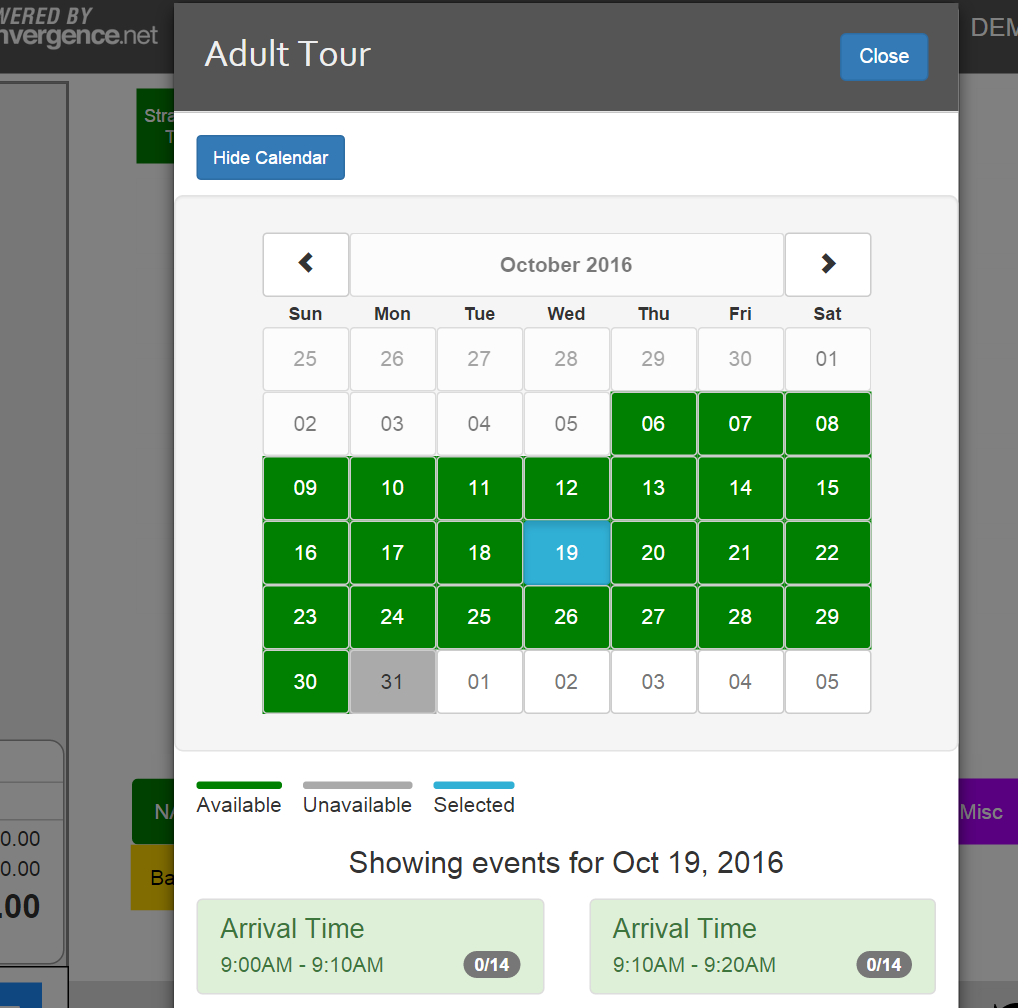This screenshot has width=1018, height=1008.
Task: Select October 26 in calendar
Action: (566, 617)
